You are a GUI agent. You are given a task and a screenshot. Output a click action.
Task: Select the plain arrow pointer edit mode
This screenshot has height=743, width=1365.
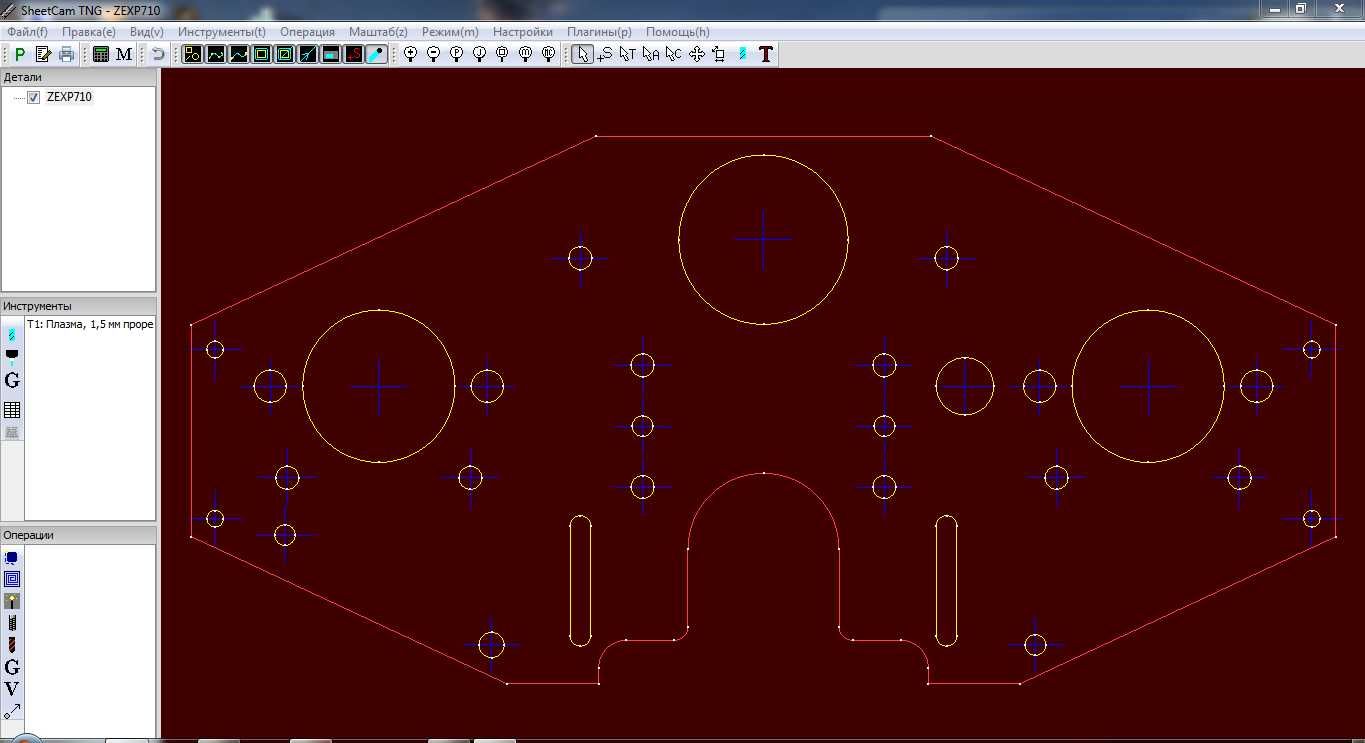[x=582, y=54]
